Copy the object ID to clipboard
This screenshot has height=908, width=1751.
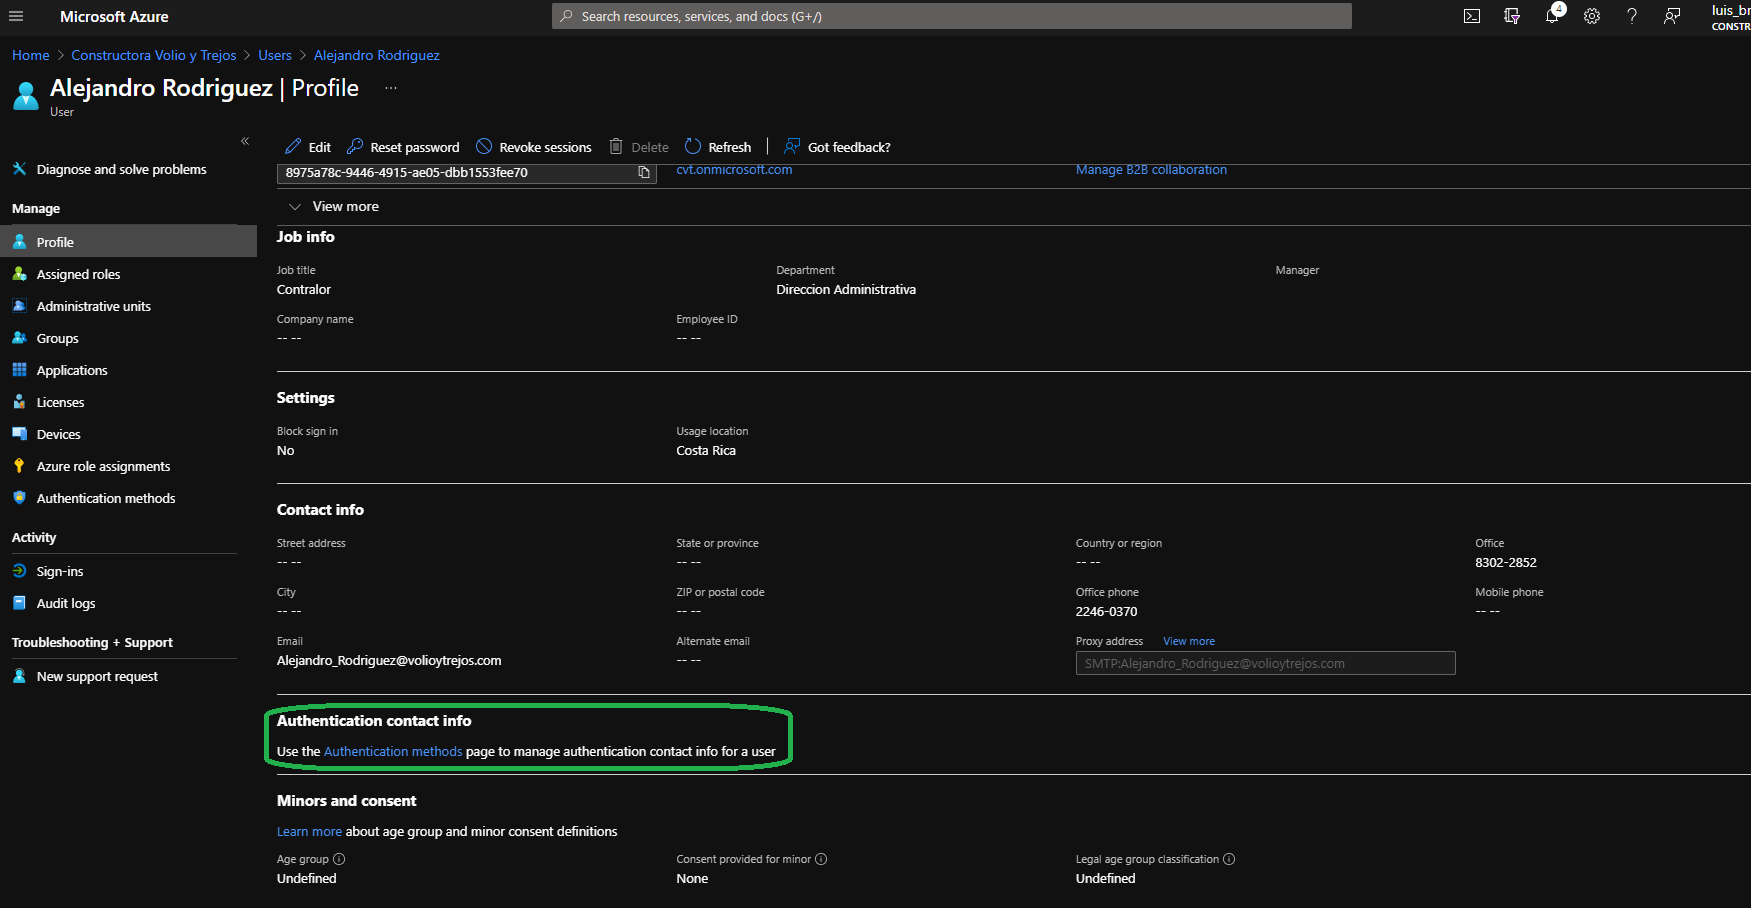pyautogui.click(x=644, y=172)
